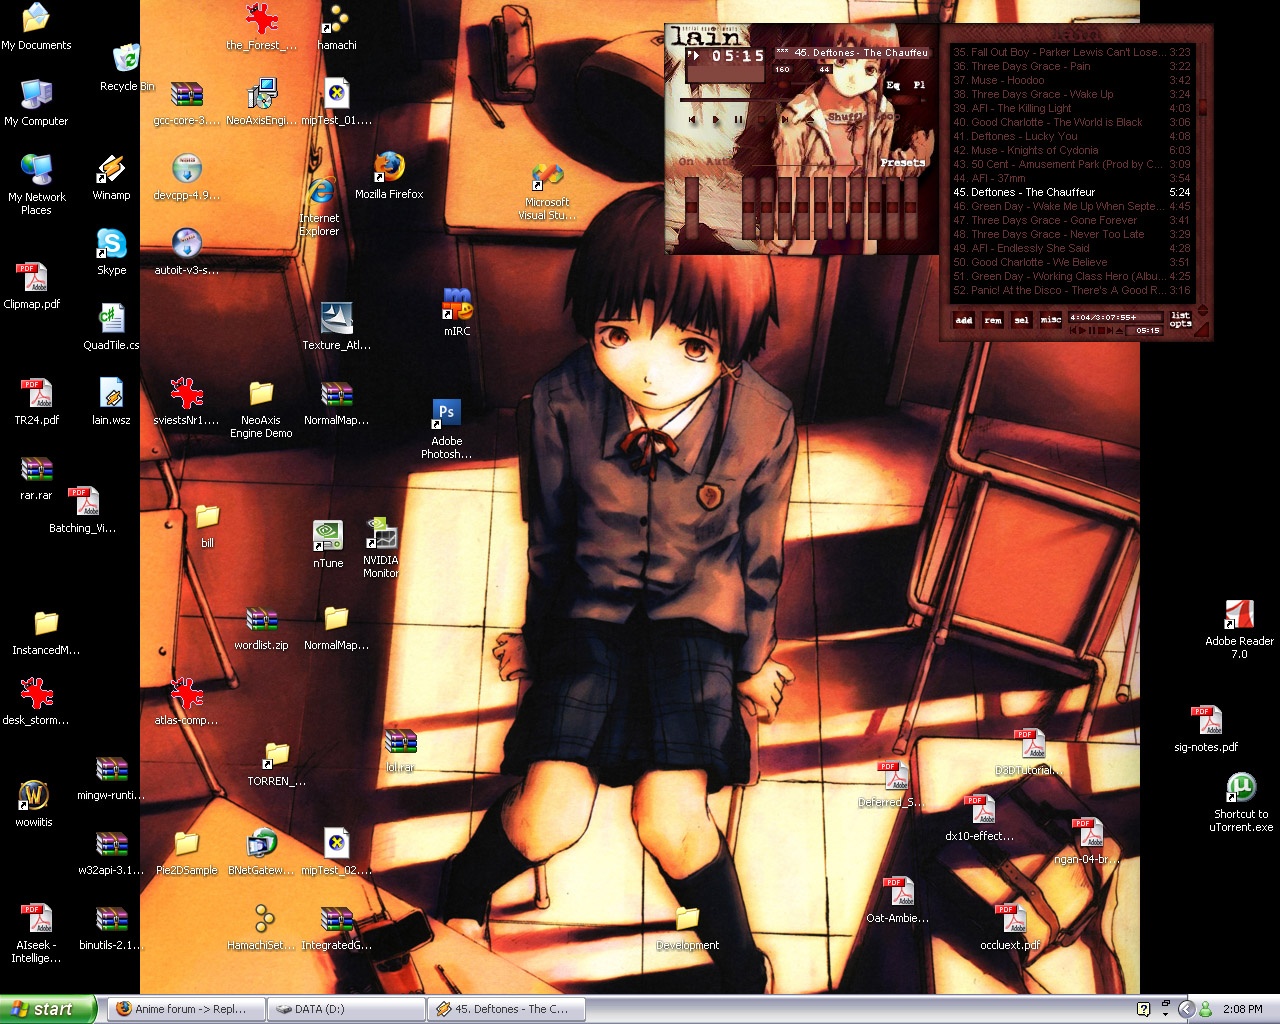
Task: Launch mIRC from the desktop
Action: click(x=457, y=312)
